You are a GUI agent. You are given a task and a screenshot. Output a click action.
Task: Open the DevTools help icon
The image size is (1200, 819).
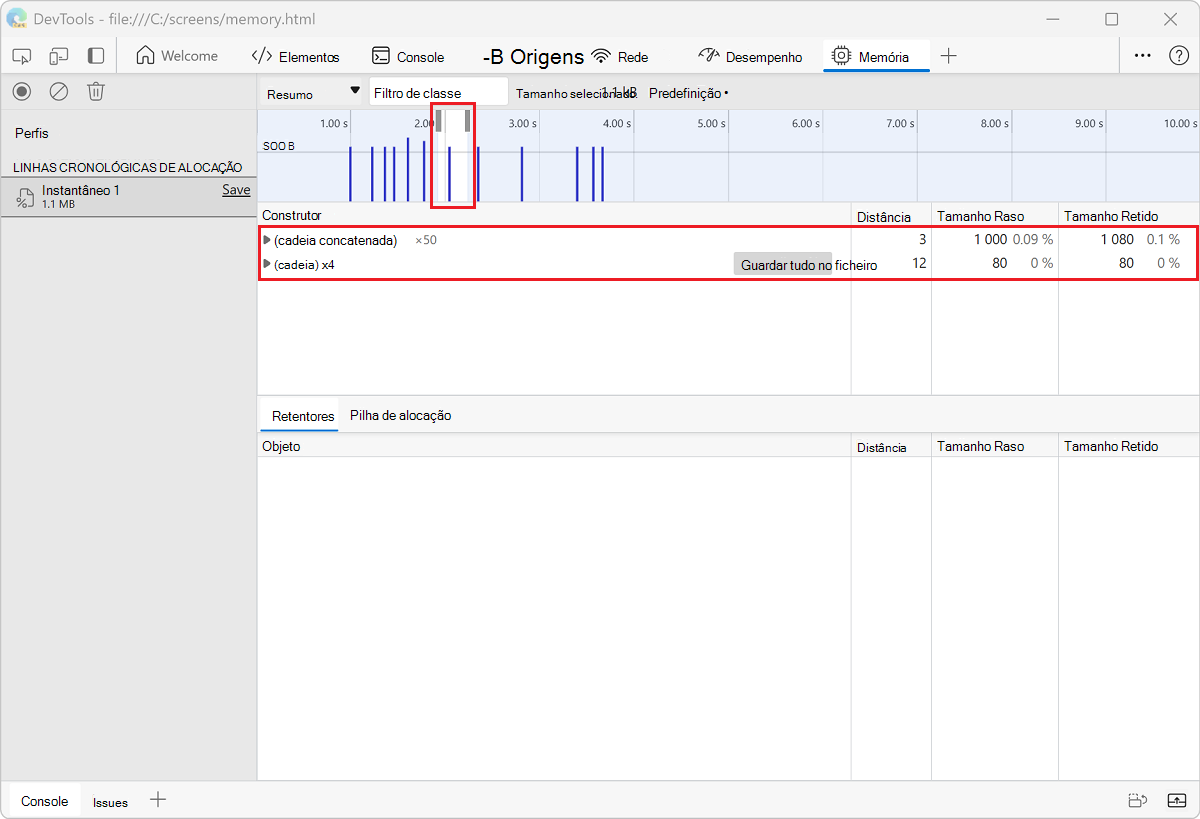(1179, 56)
